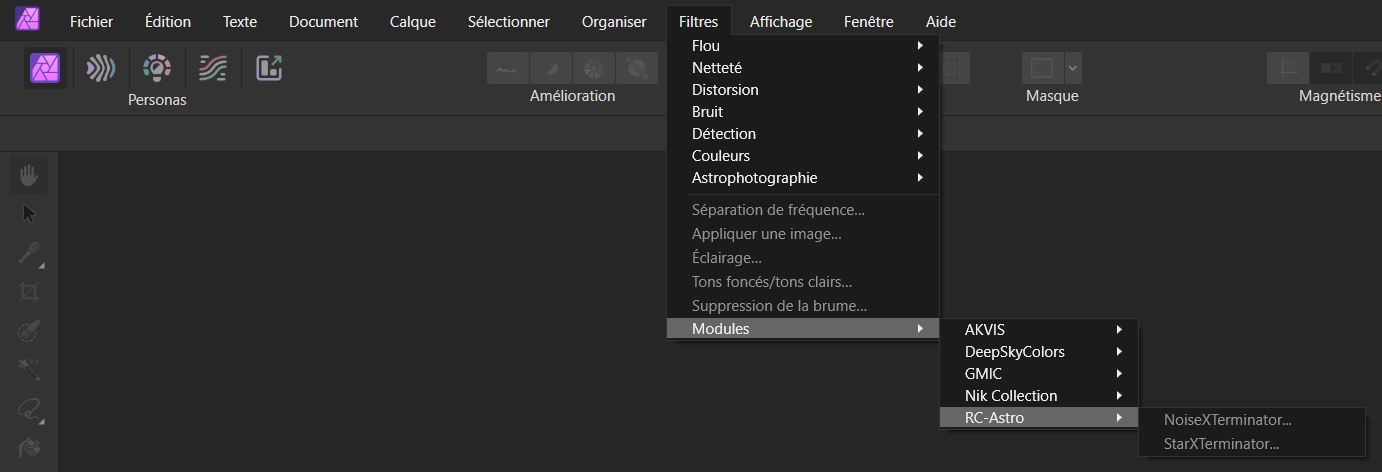Open the Calque menu
This screenshot has width=1382, height=472.
[412, 22]
